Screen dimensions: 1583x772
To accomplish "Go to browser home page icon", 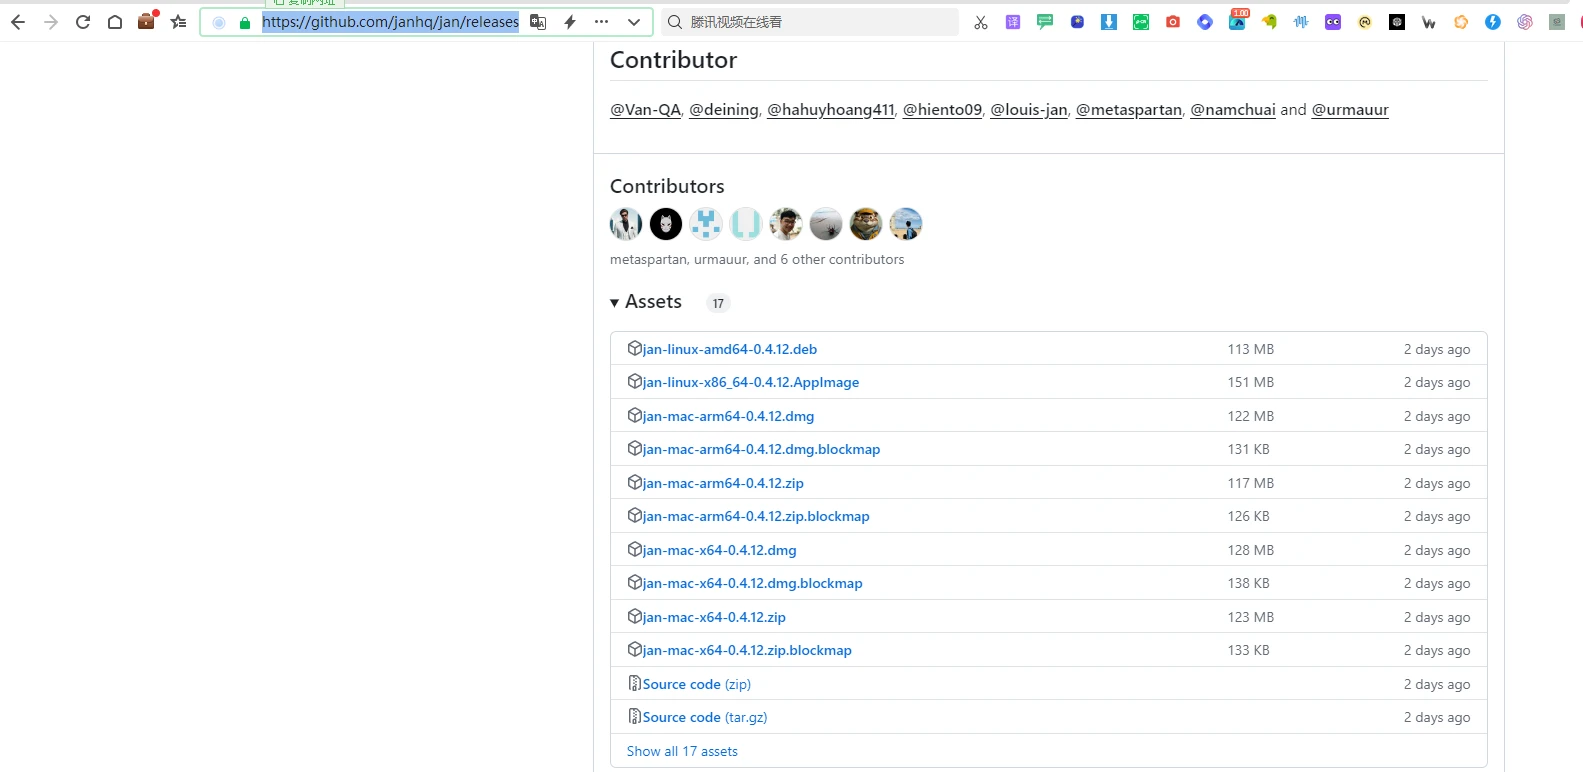I will (x=115, y=22).
